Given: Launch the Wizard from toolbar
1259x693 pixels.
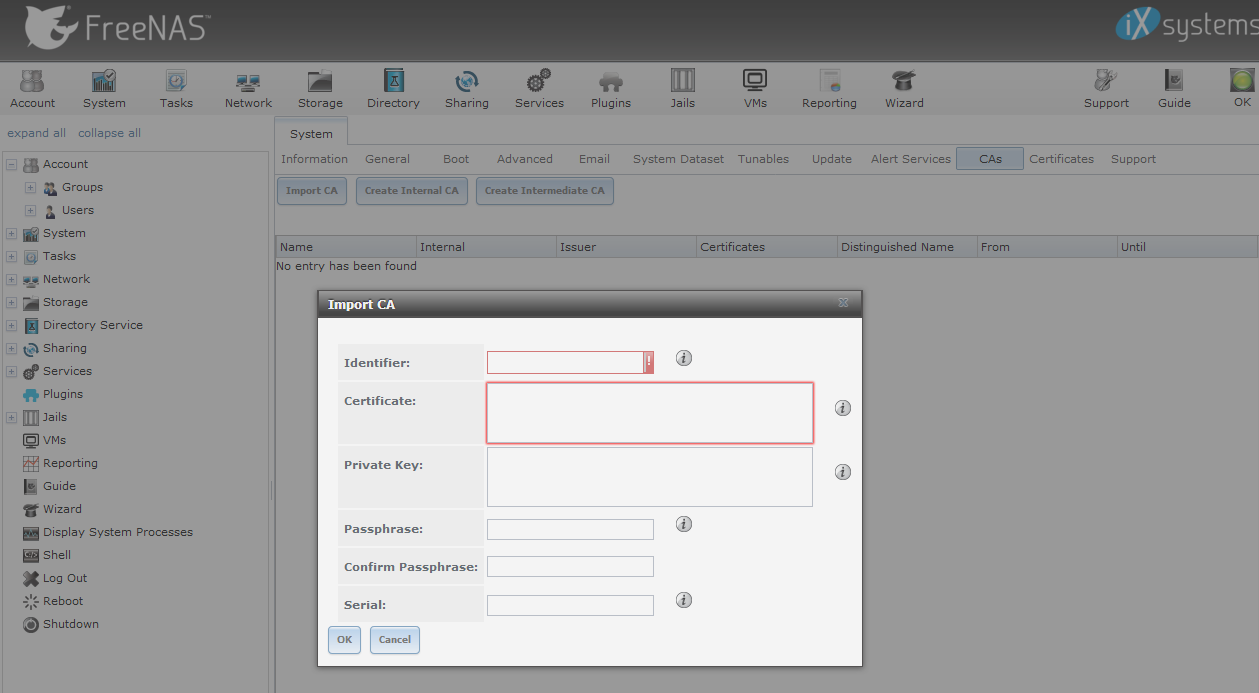Looking at the screenshot, I should tap(904, 89).
